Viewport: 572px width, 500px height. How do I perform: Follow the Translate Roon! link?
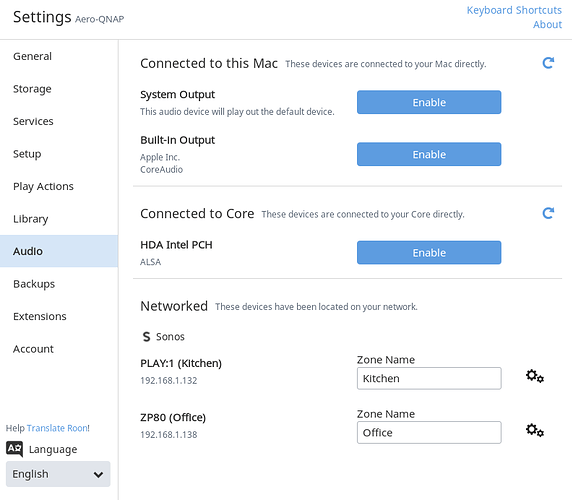pos(58,428)
